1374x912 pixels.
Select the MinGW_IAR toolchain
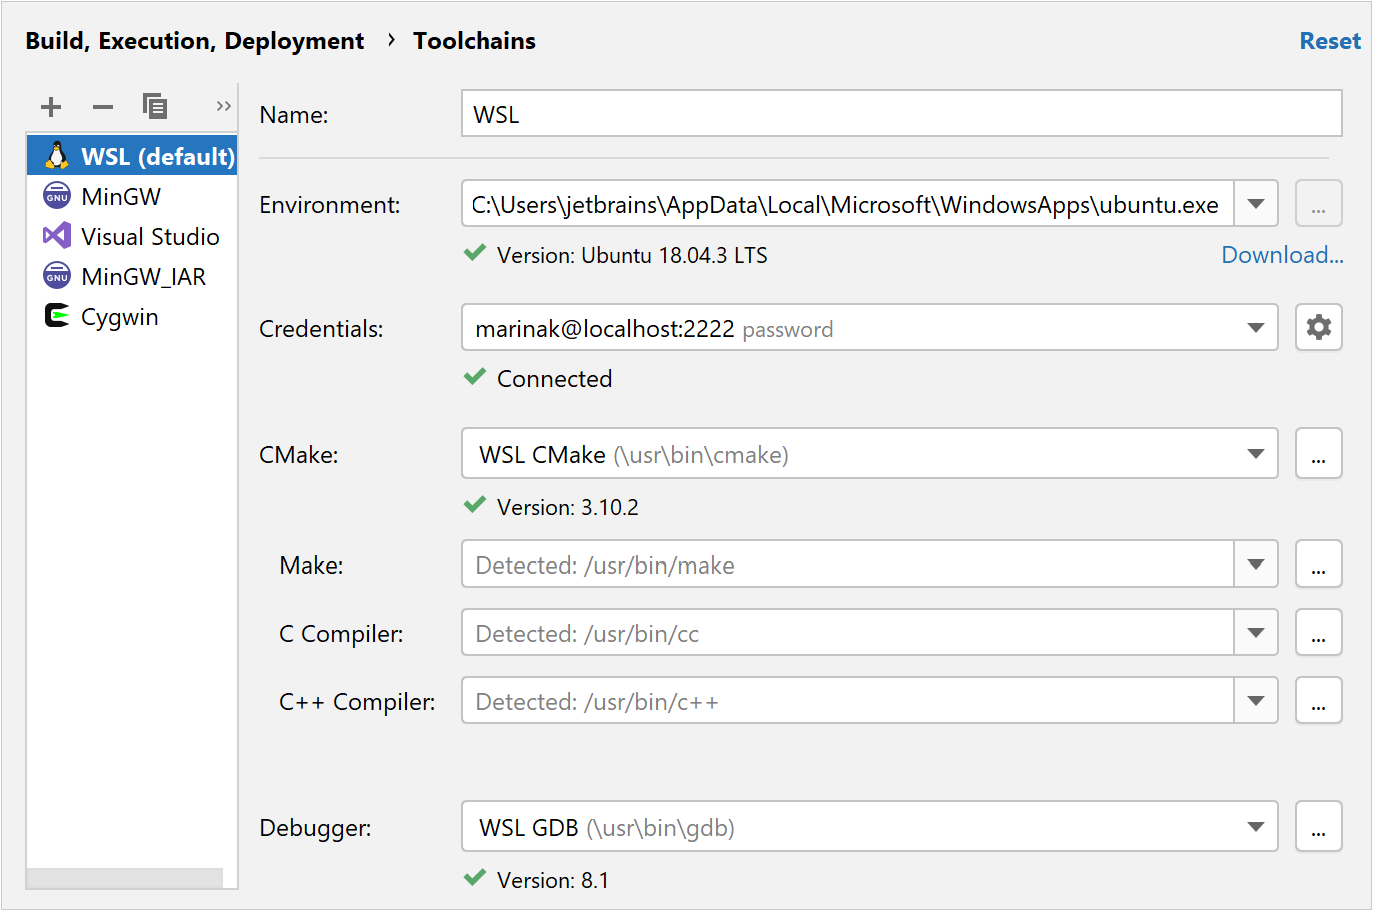(132, 276)
